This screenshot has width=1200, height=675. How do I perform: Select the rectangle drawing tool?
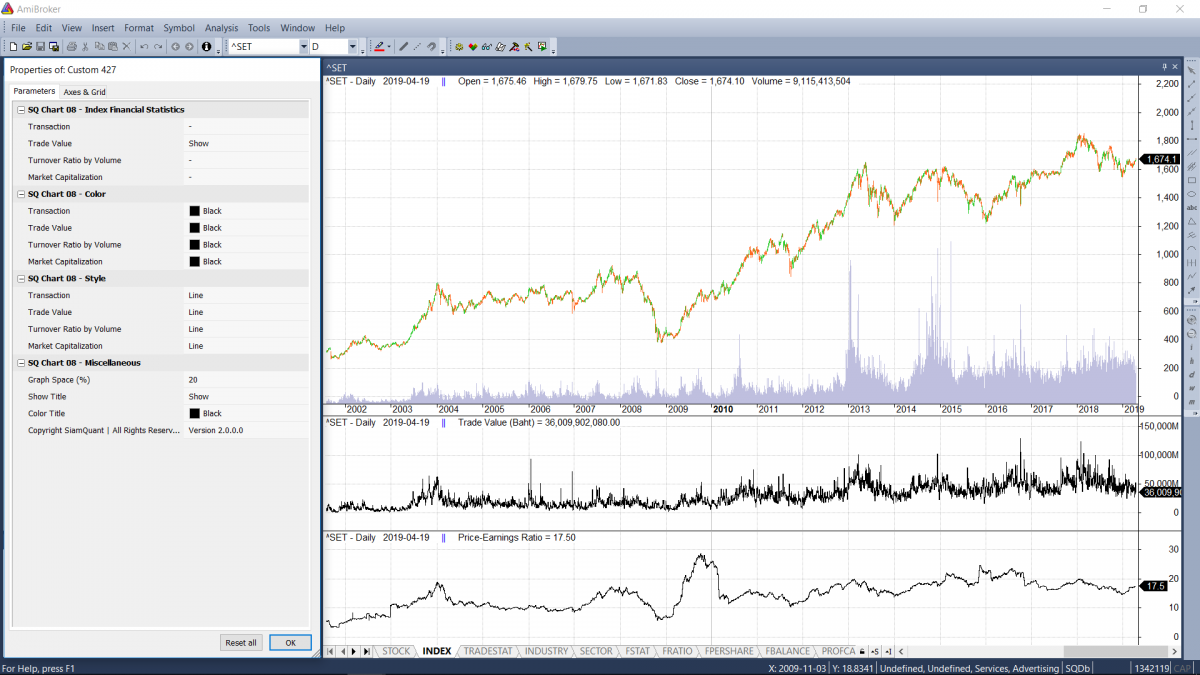pos(1191,180)
